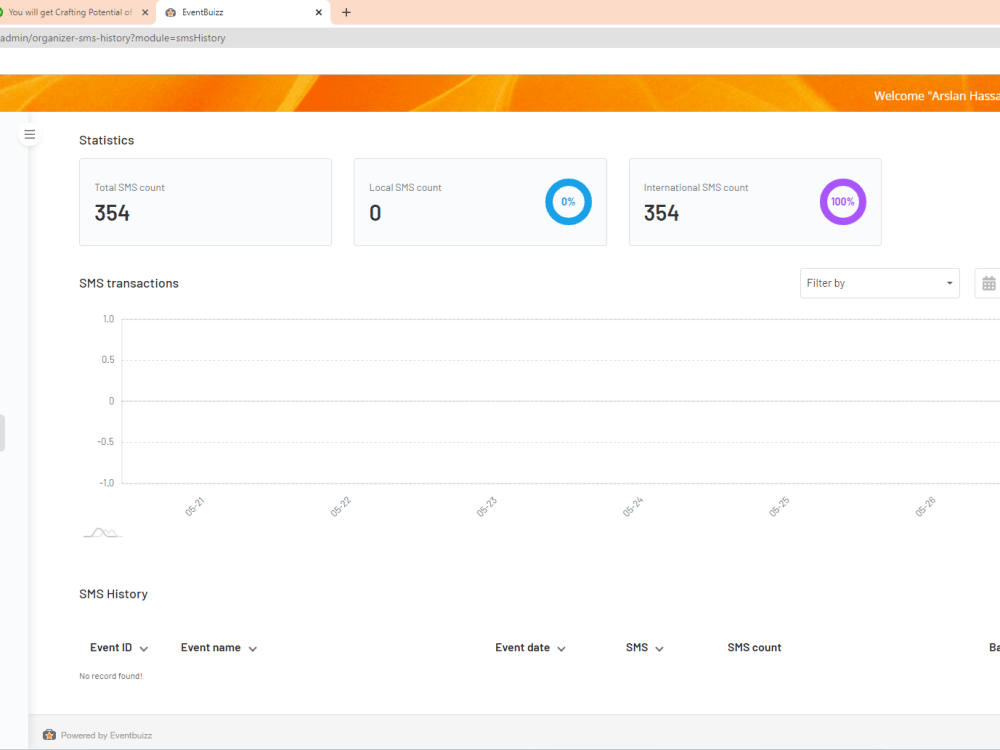1000x750 pixels.
Task: Click the 05-24 axis label on the chart
Action: (x=633, y=506)
